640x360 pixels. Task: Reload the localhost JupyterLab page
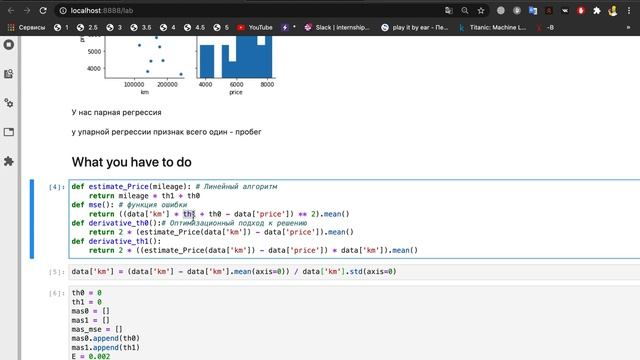[x=43, y=11]
